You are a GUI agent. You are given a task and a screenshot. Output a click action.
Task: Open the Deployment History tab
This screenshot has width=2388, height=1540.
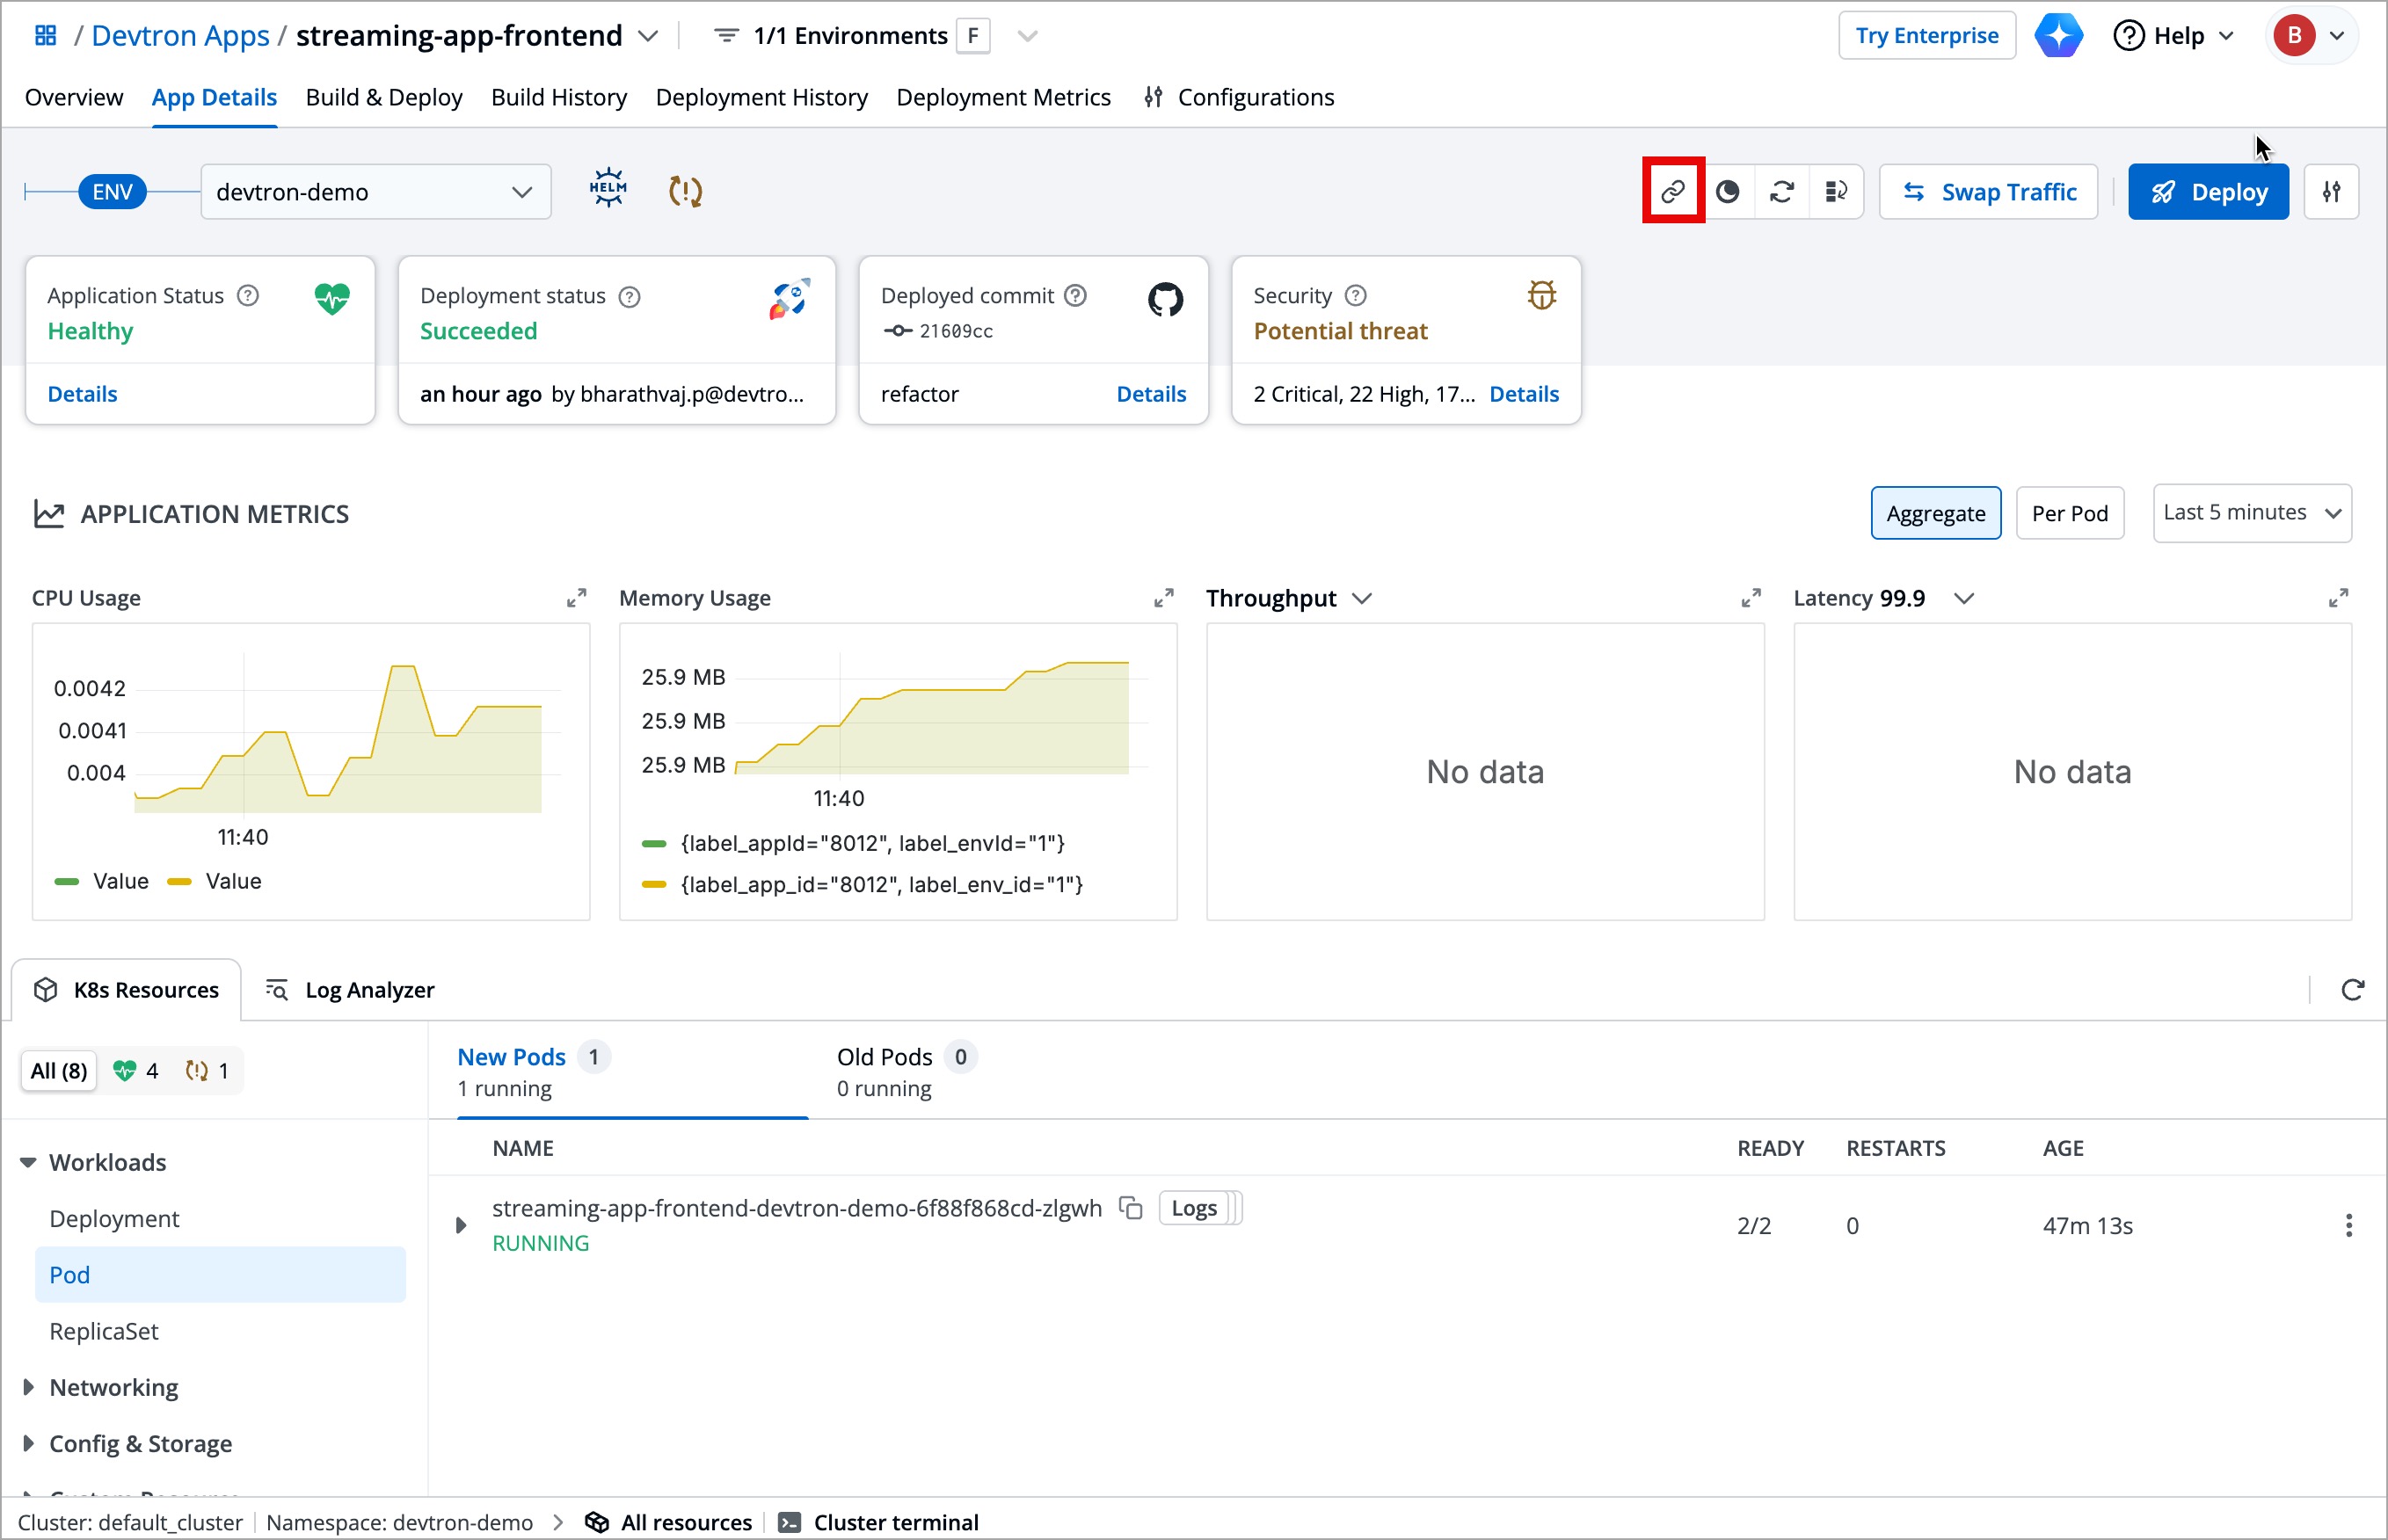[761, 97]
